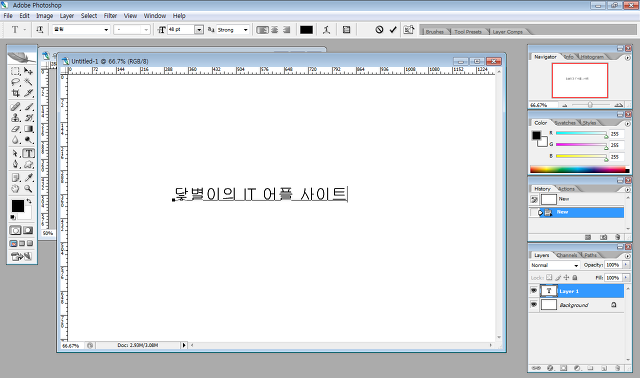Toggle lock transparent pixels
Image resolution: width=640 pixels, height=378 pixels.
point(549,278)
